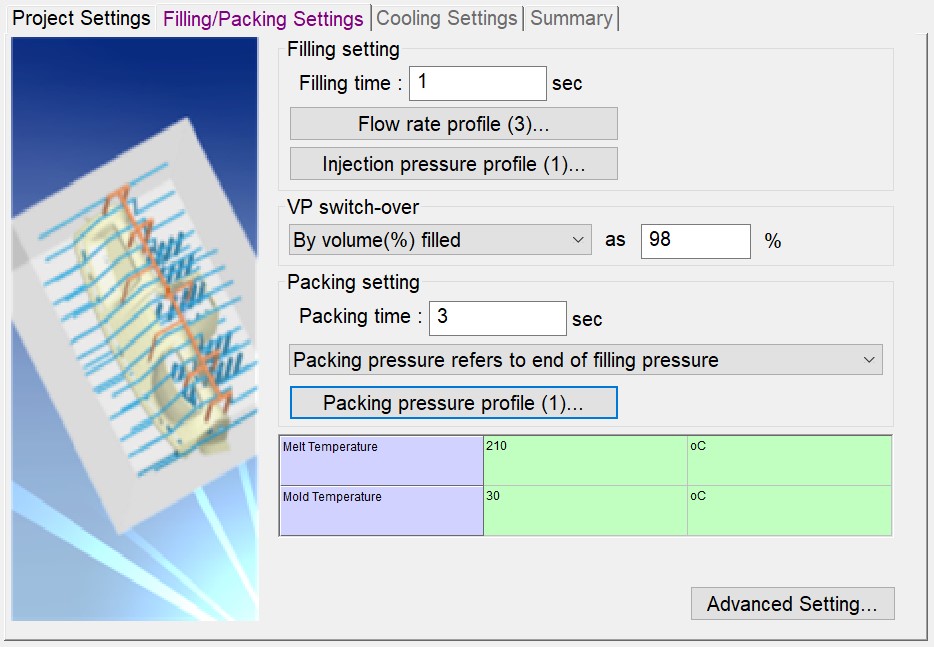Switch to the Project Settings tab

[x=81, y=18]
